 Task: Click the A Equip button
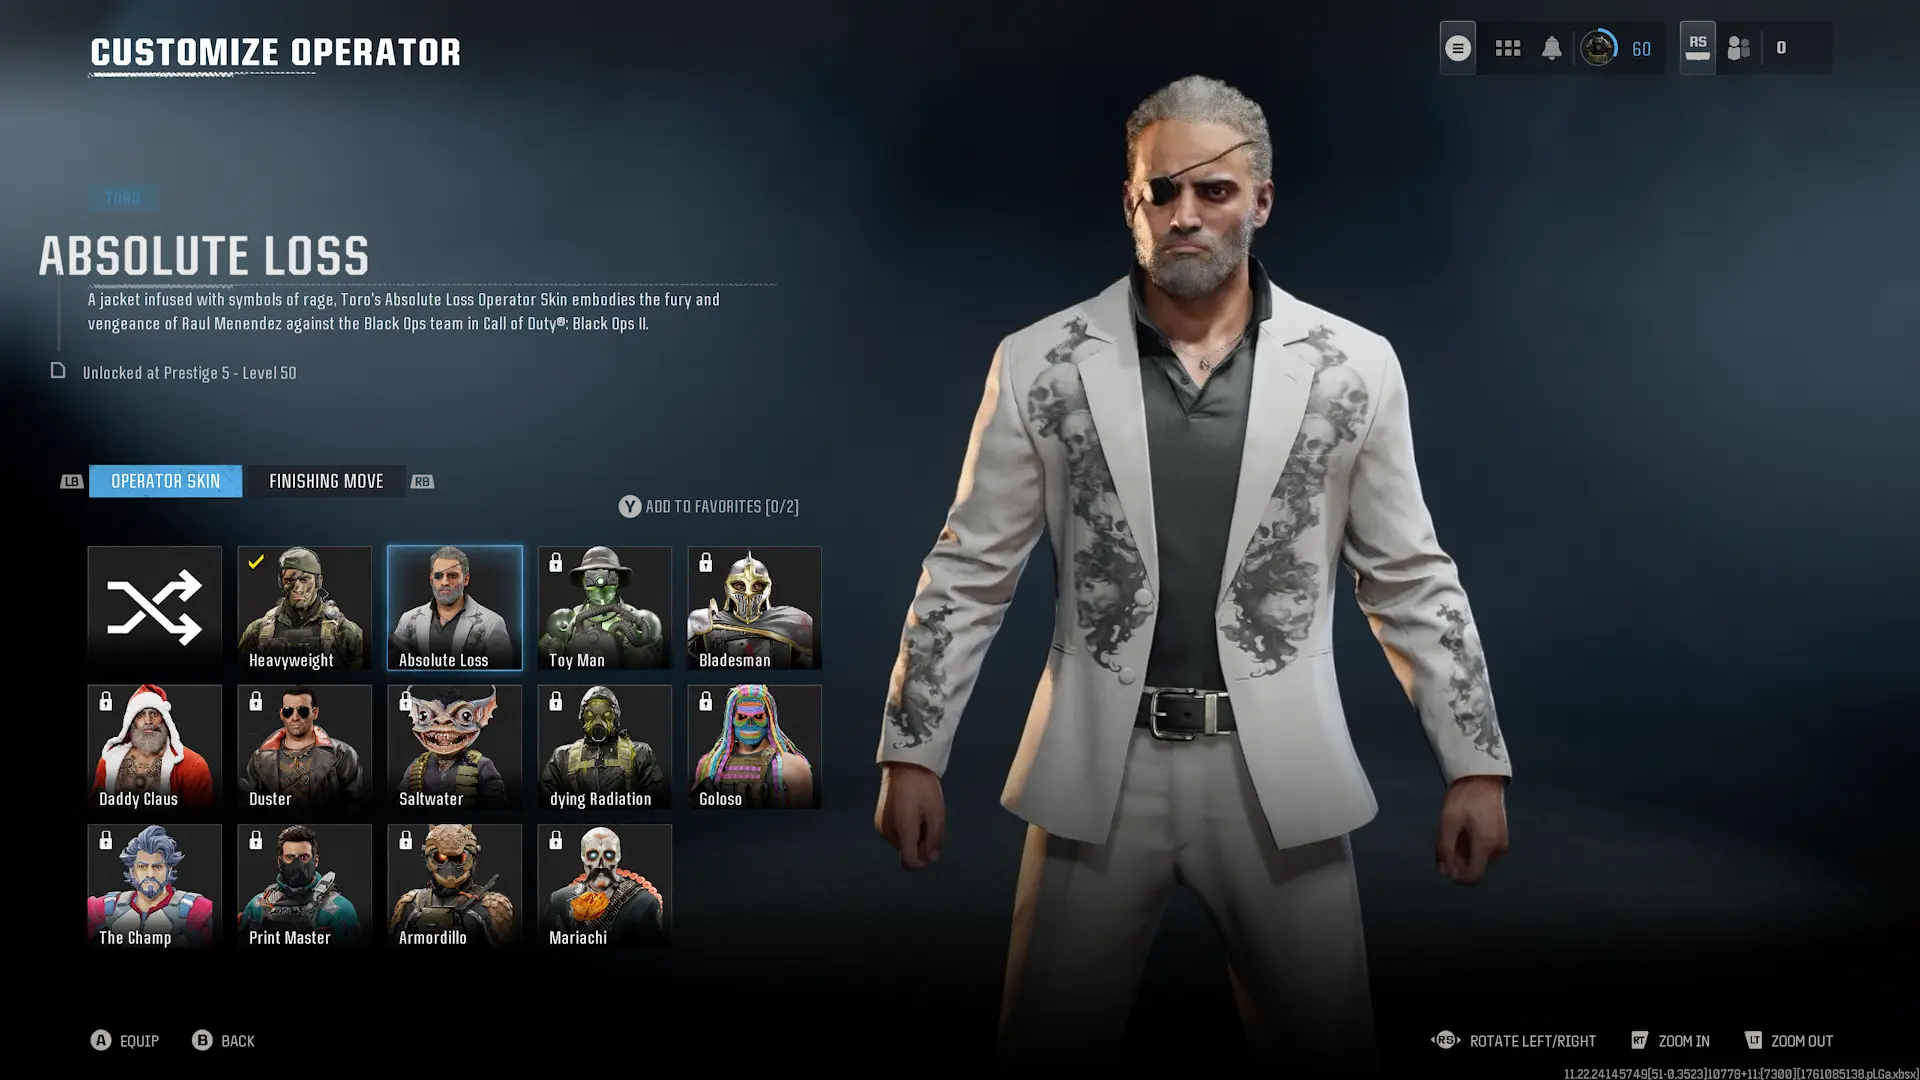[x=125, y=1041]
